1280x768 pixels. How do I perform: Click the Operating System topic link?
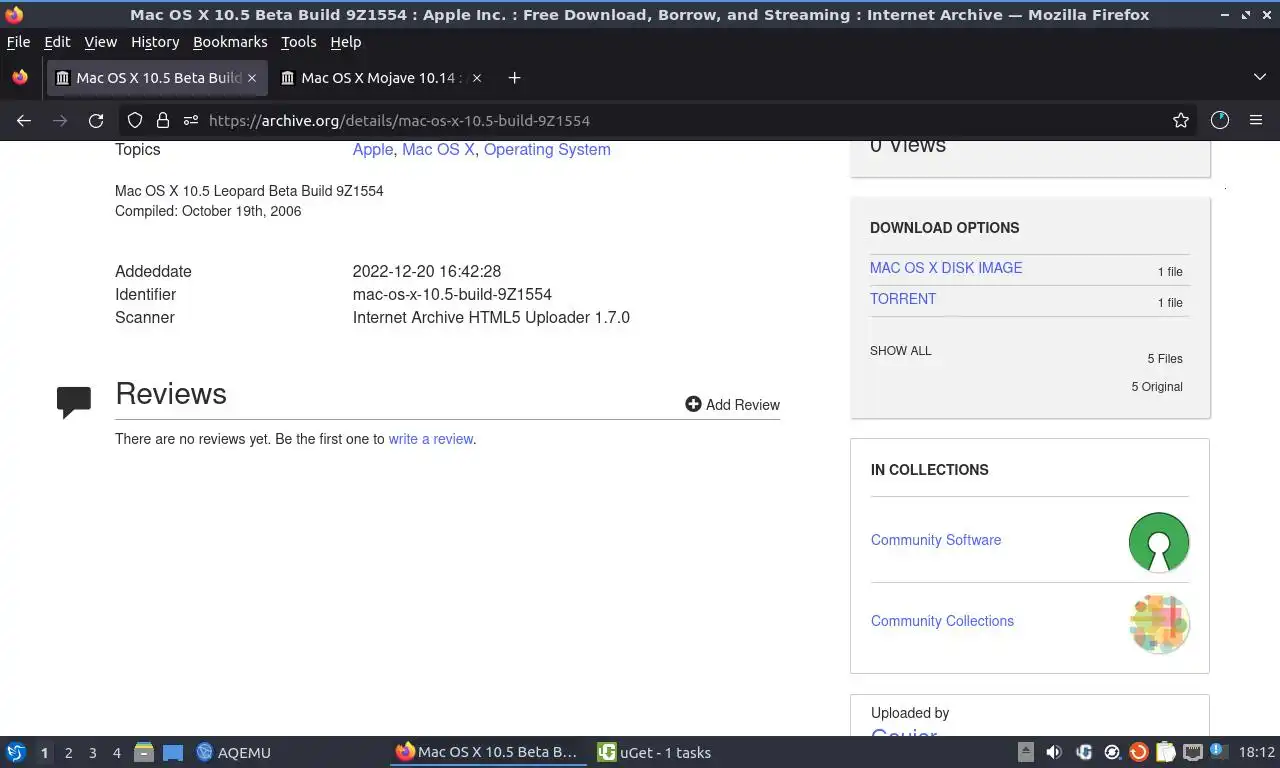547,149
